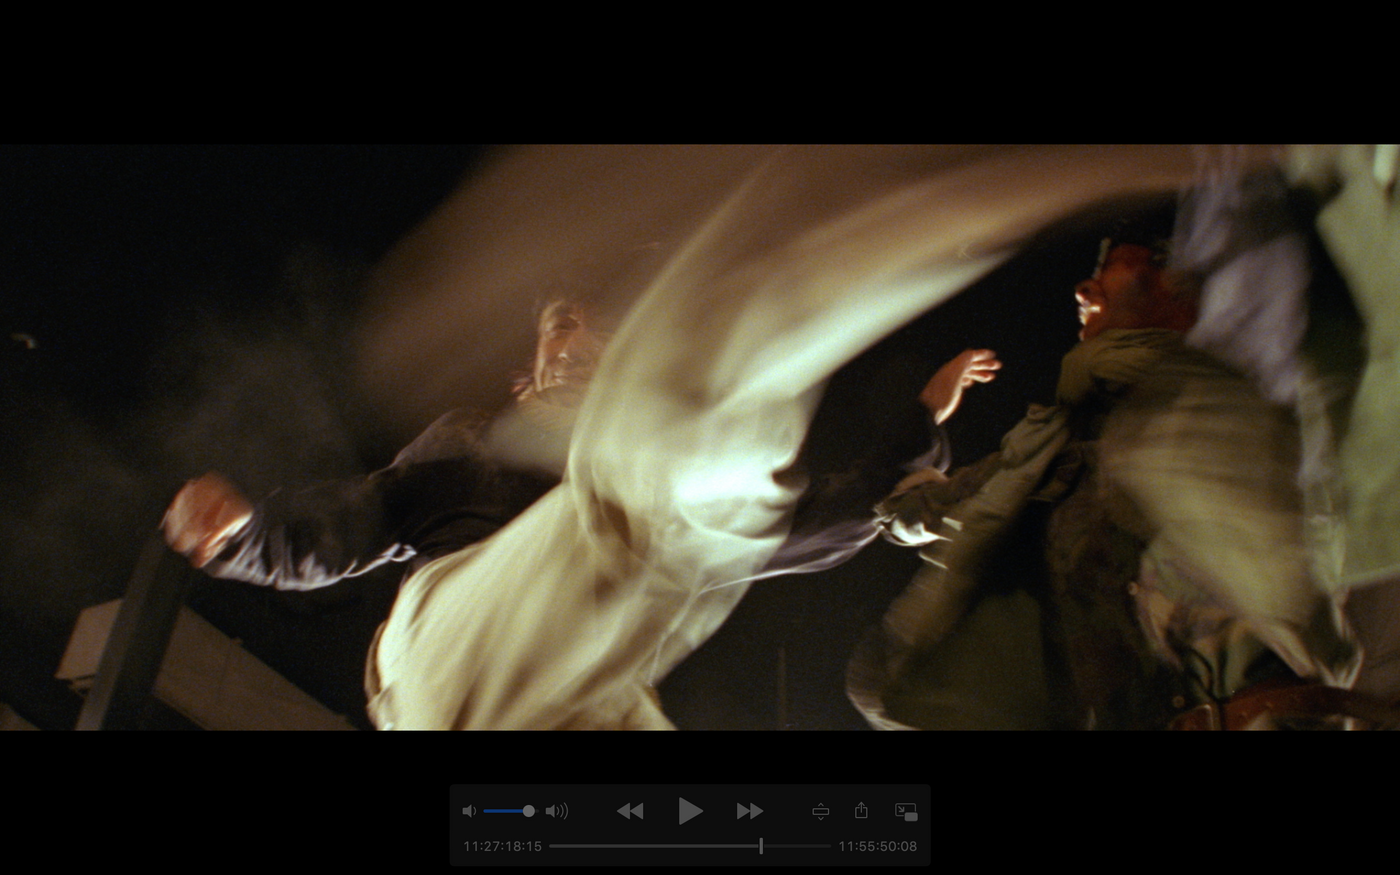
Task: Open the video fit-to-screen options
Action: click(820, 811)
